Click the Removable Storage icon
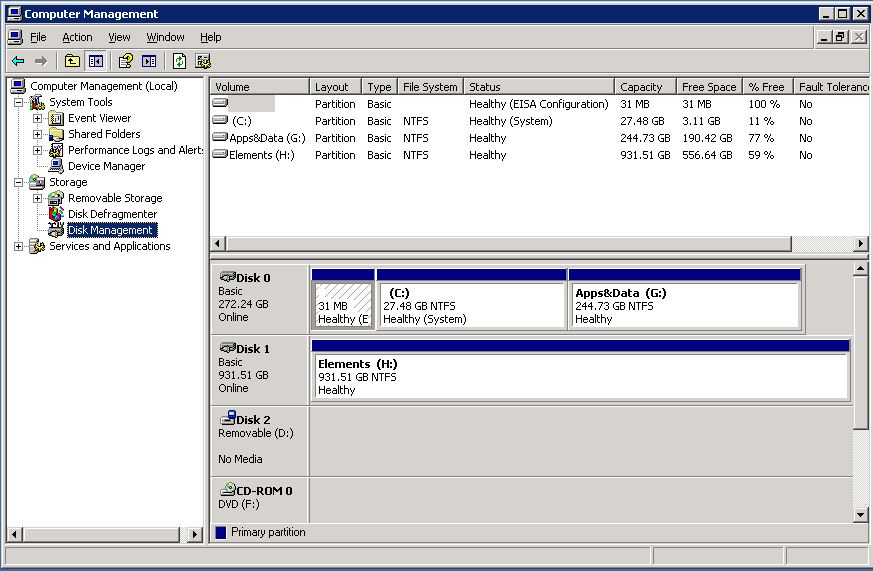 [x=56, y=198]
